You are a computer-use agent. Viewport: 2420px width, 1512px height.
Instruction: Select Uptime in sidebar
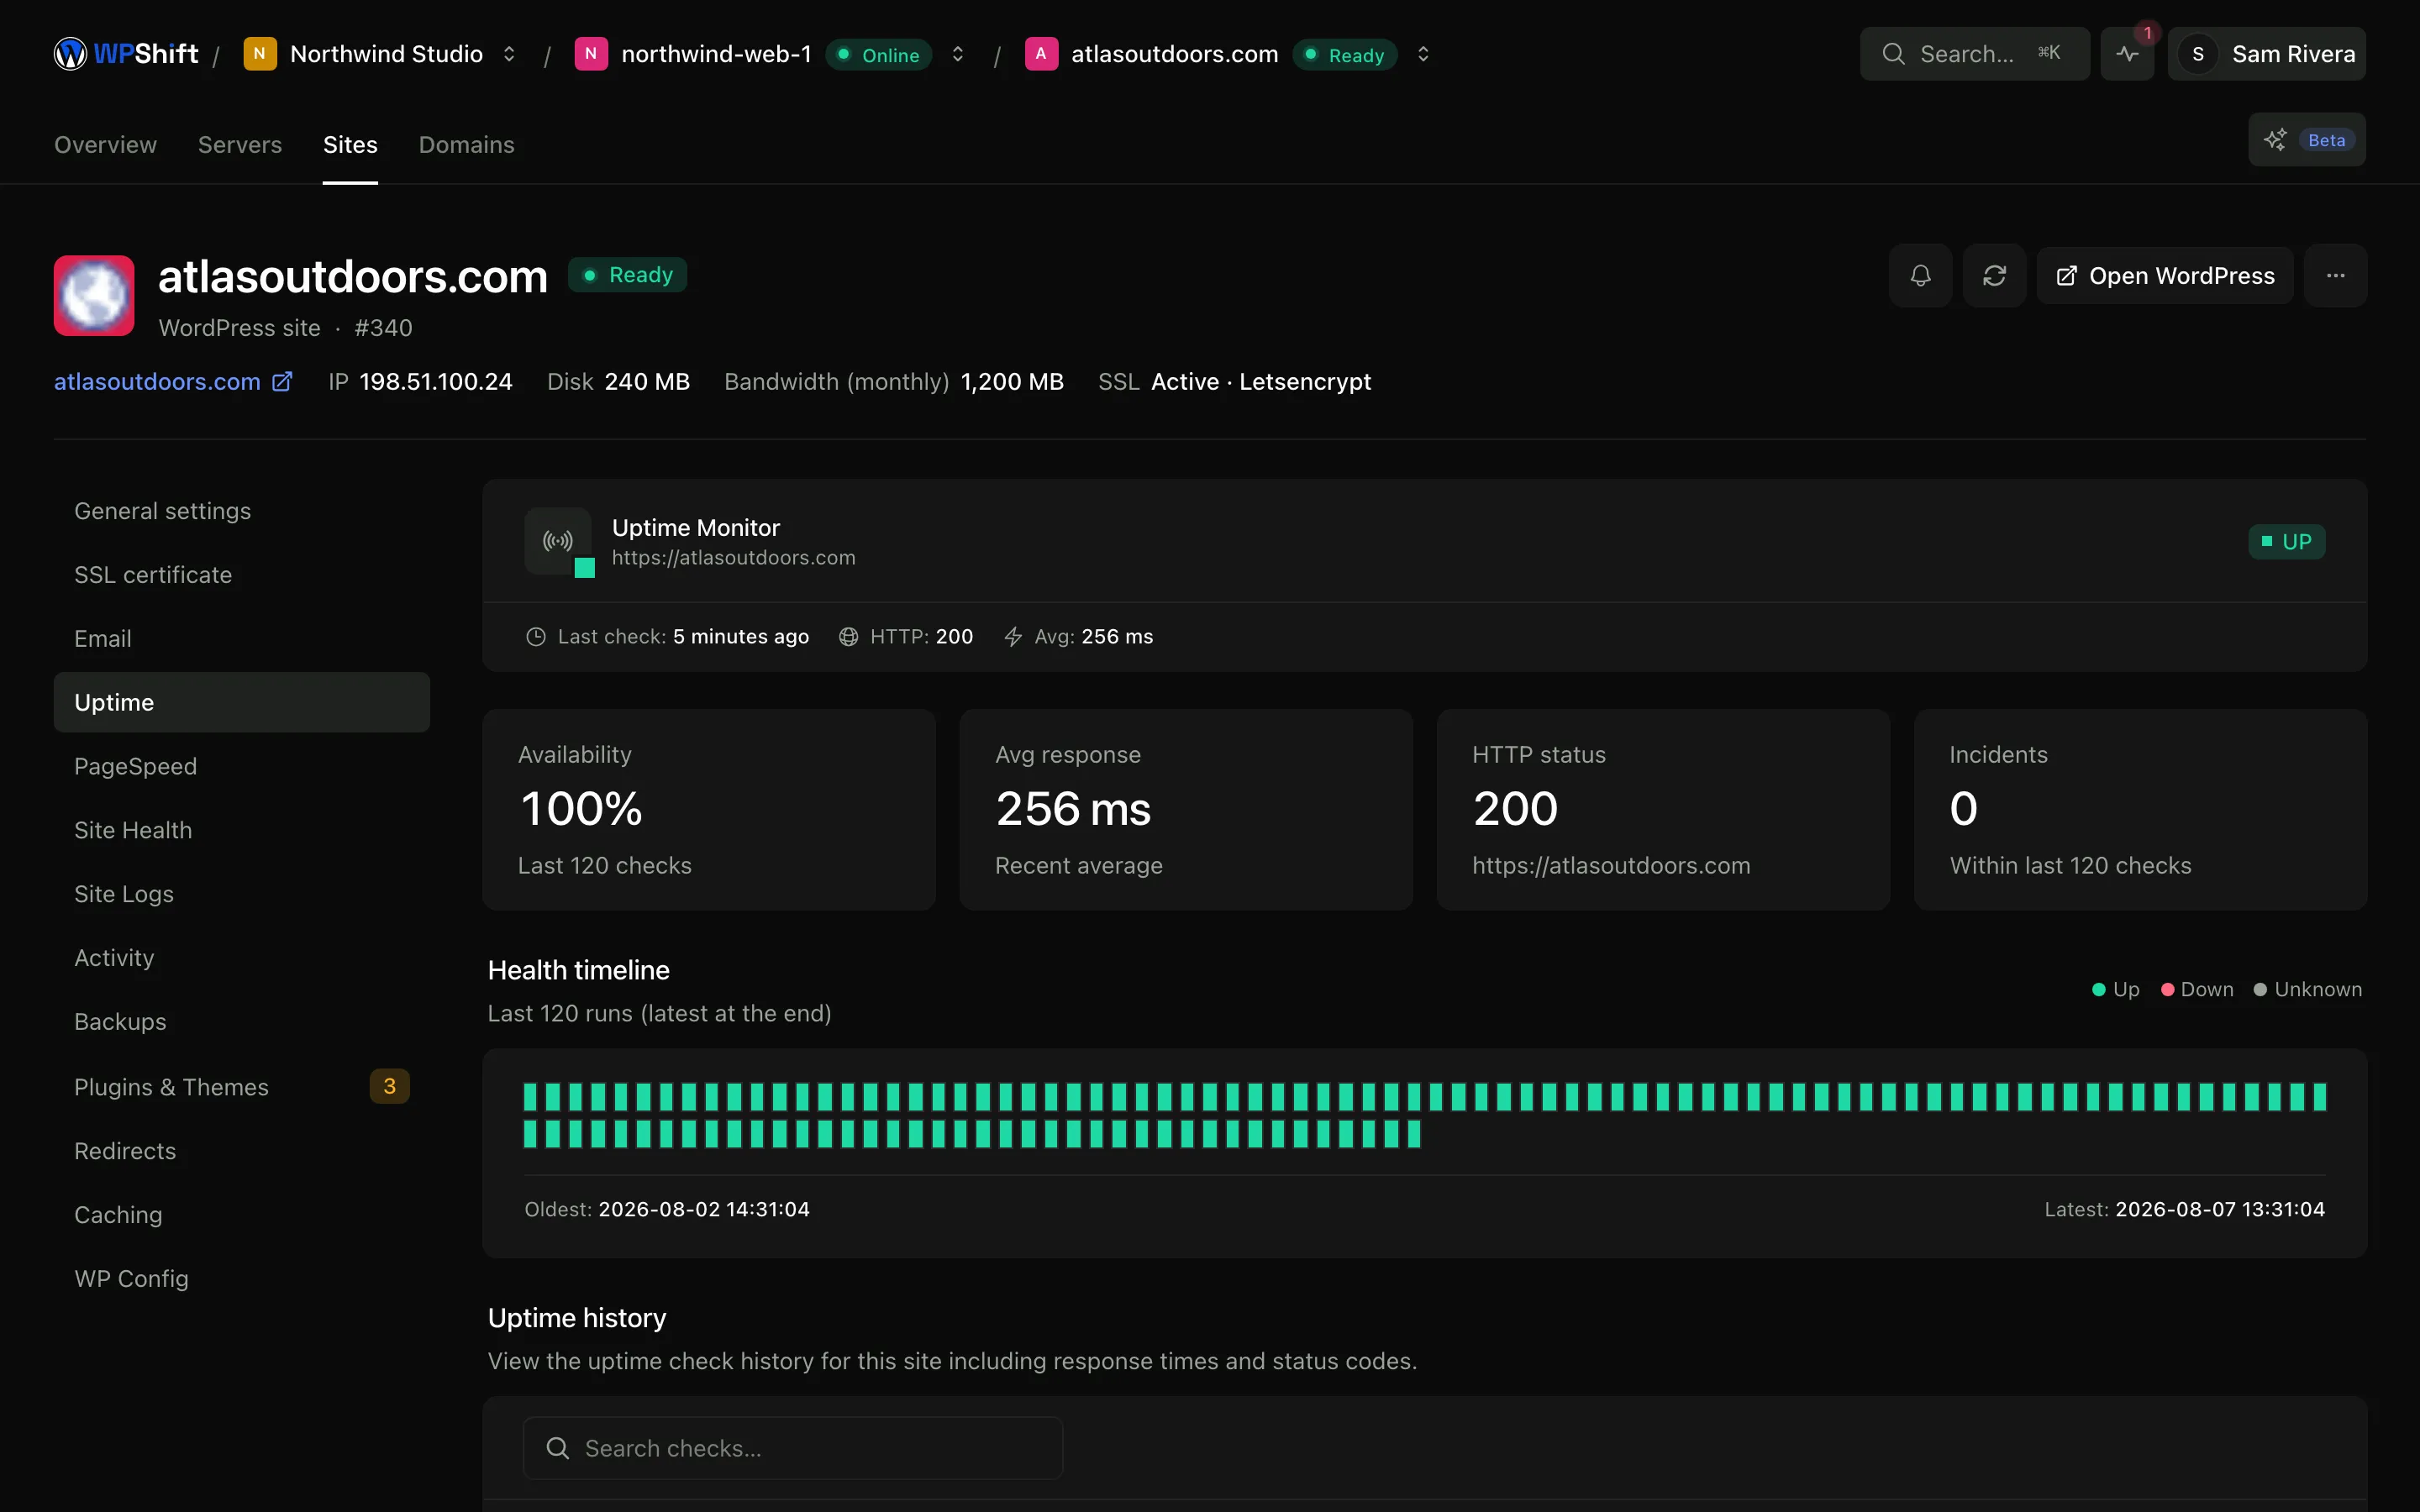(242, 702)
